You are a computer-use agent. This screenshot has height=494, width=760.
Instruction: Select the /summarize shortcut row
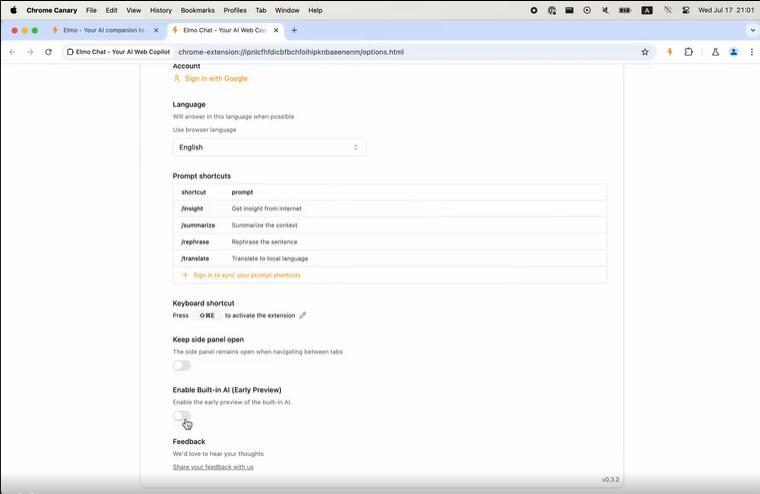coord(390,225)
